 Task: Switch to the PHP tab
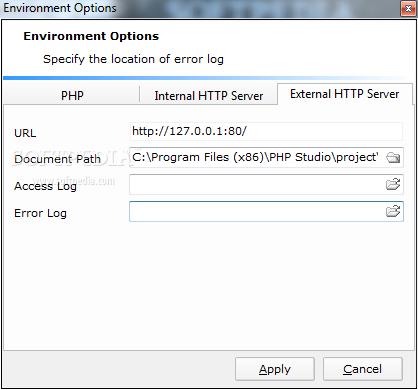coord(72,96)
